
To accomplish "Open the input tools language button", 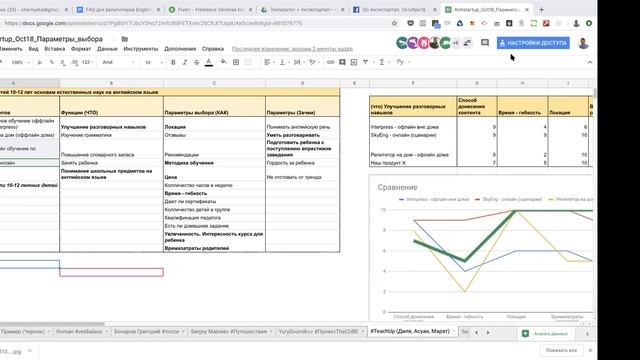I will (x=402, y=62).
